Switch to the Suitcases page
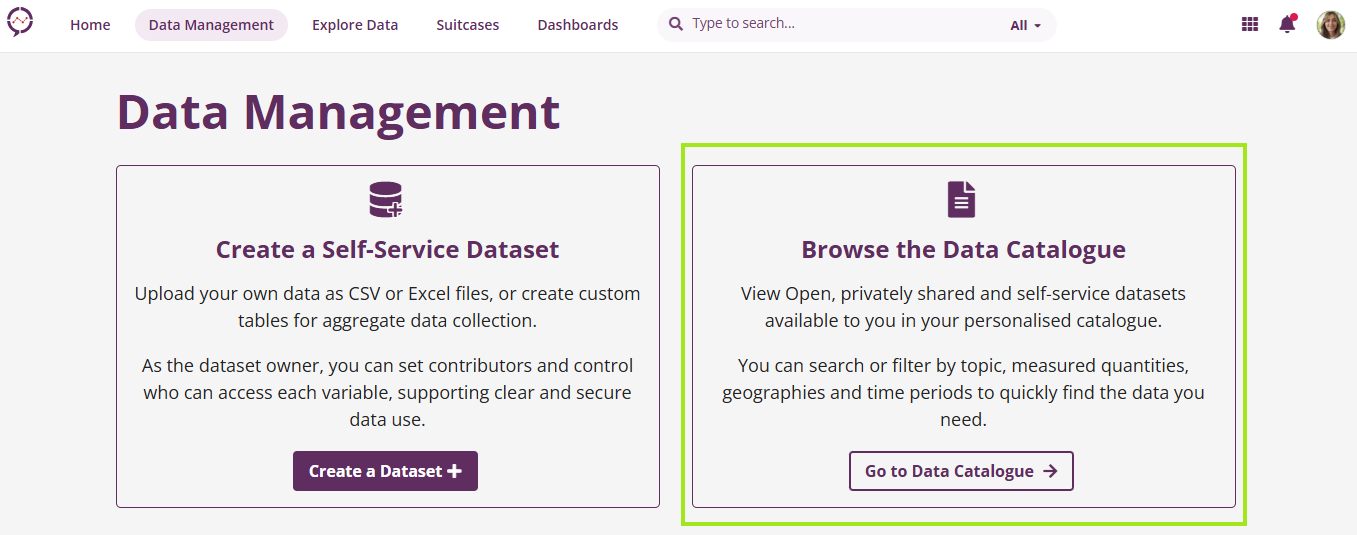The height and width of the screenshot is (535, 1357). pos(467,25)
